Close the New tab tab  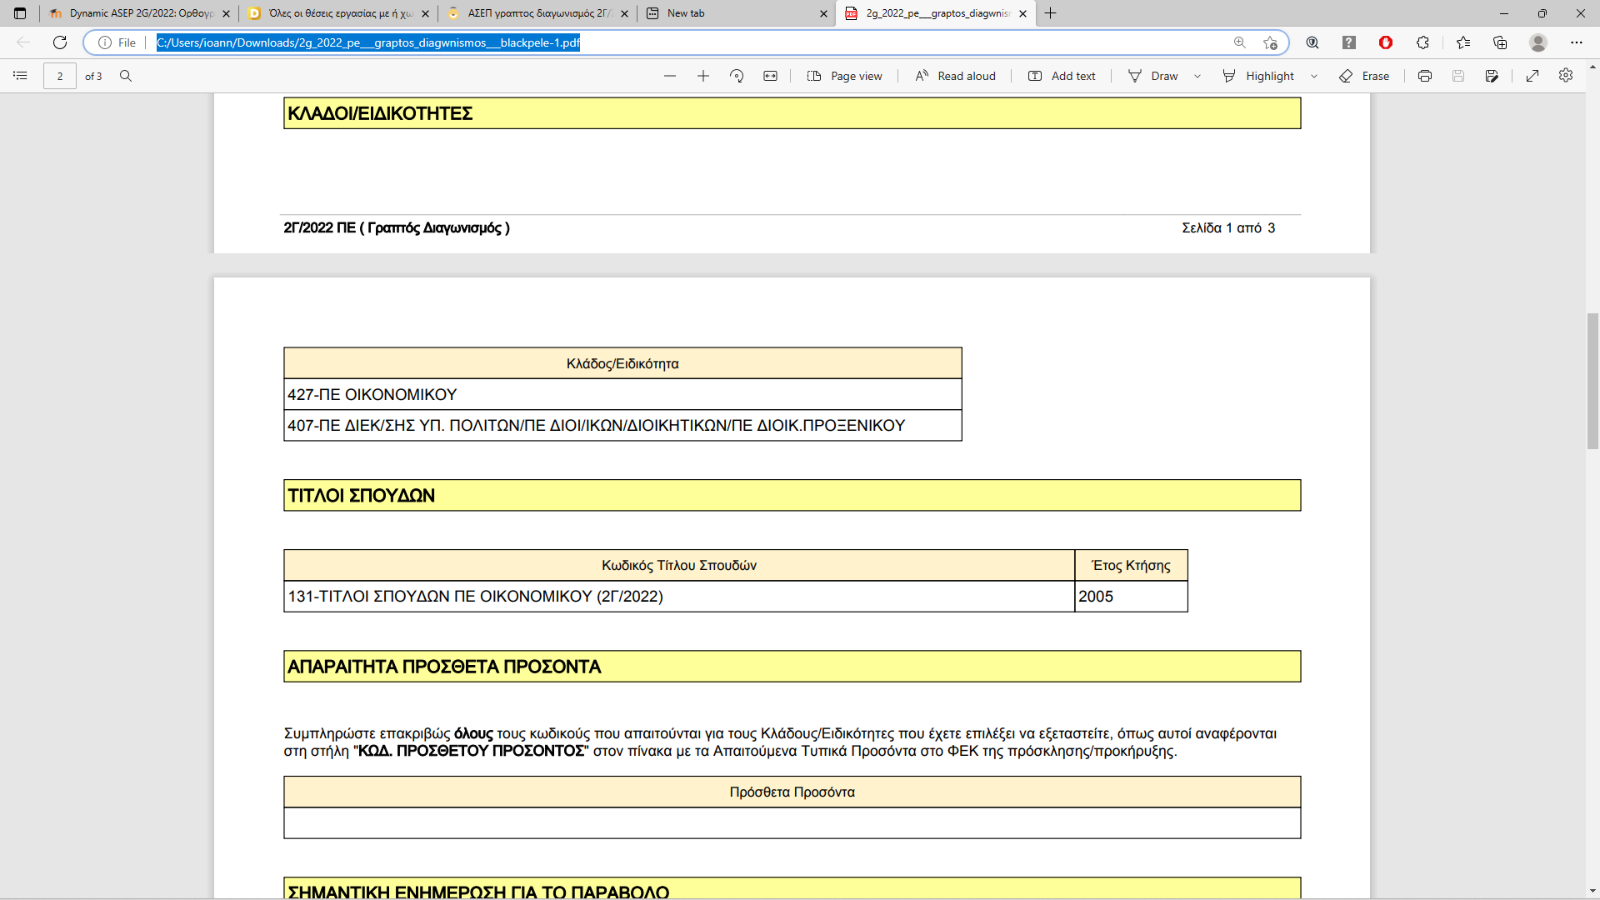(x=824, y=13)
